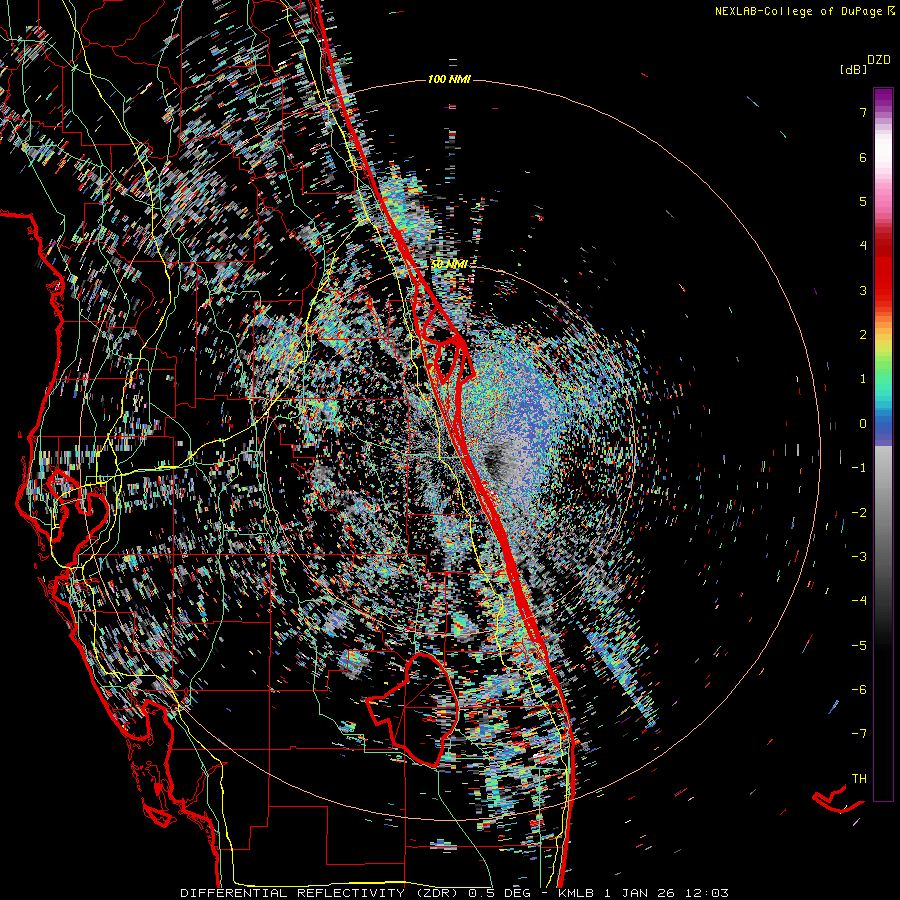Click the ZDR color scale bar
The image size is (900, 900).
pos(883,444)
